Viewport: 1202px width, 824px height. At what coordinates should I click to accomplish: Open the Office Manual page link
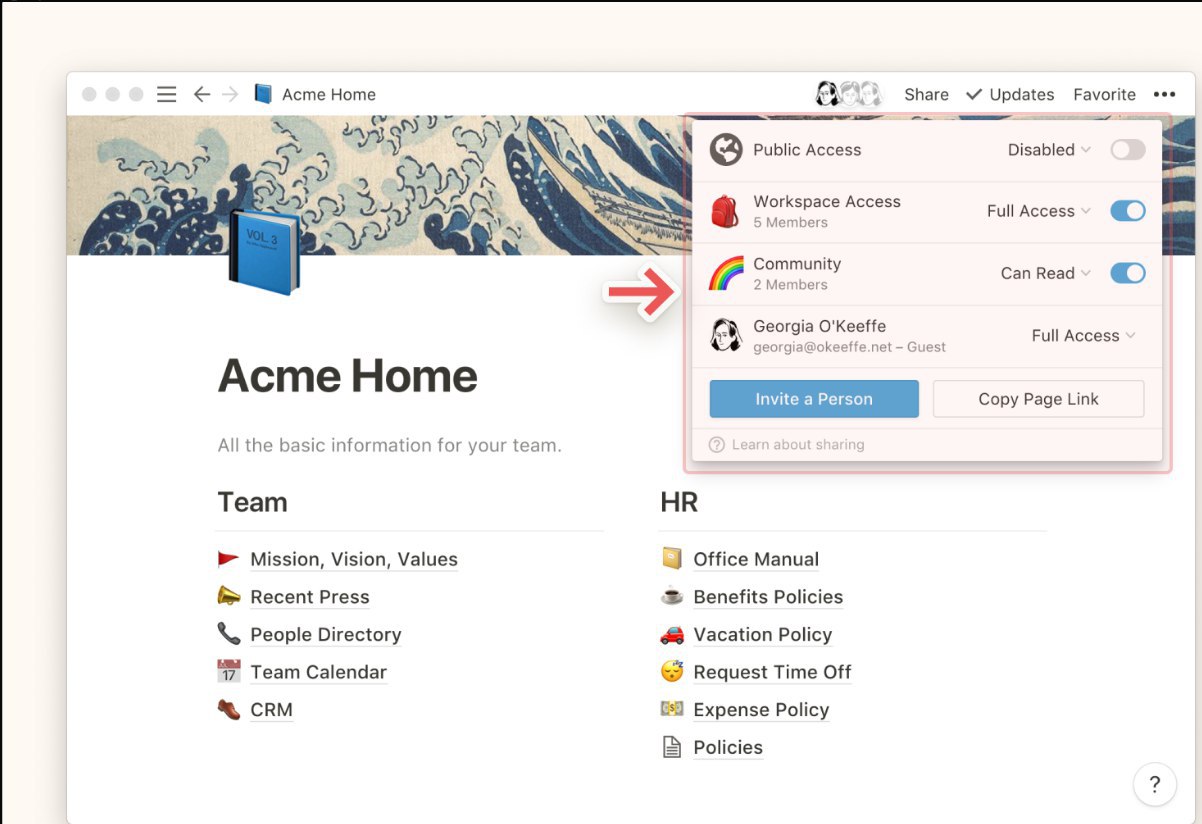click(x=756, y=559)
